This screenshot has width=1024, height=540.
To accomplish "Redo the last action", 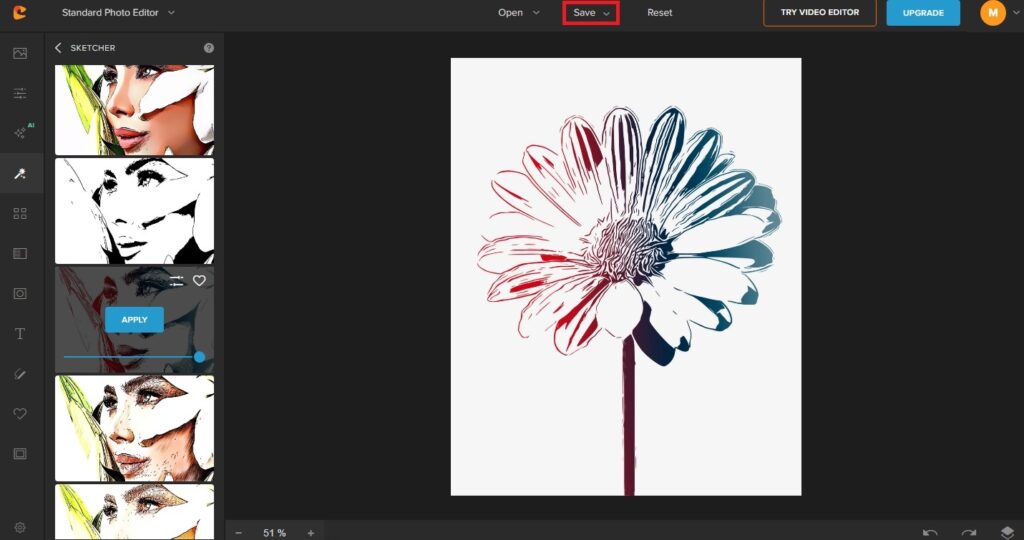I will coord(968,533).
